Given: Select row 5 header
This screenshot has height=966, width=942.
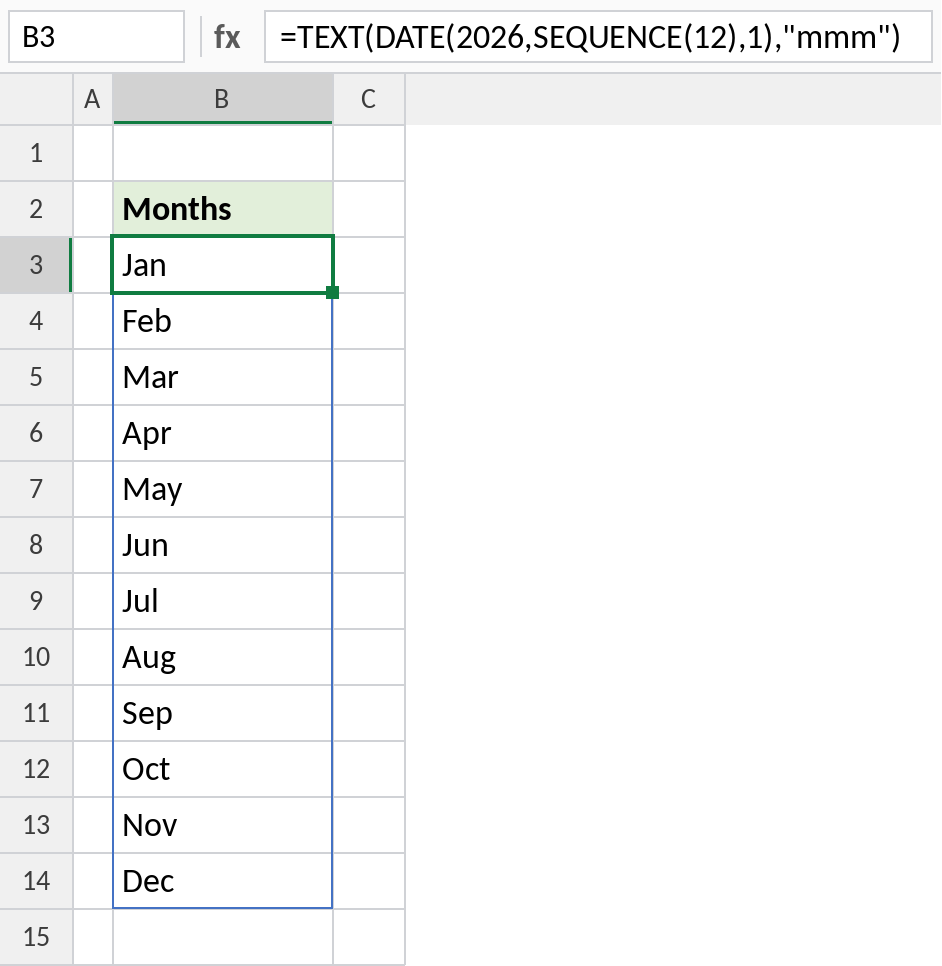Looking at the screenshot, I should [36, 377].
